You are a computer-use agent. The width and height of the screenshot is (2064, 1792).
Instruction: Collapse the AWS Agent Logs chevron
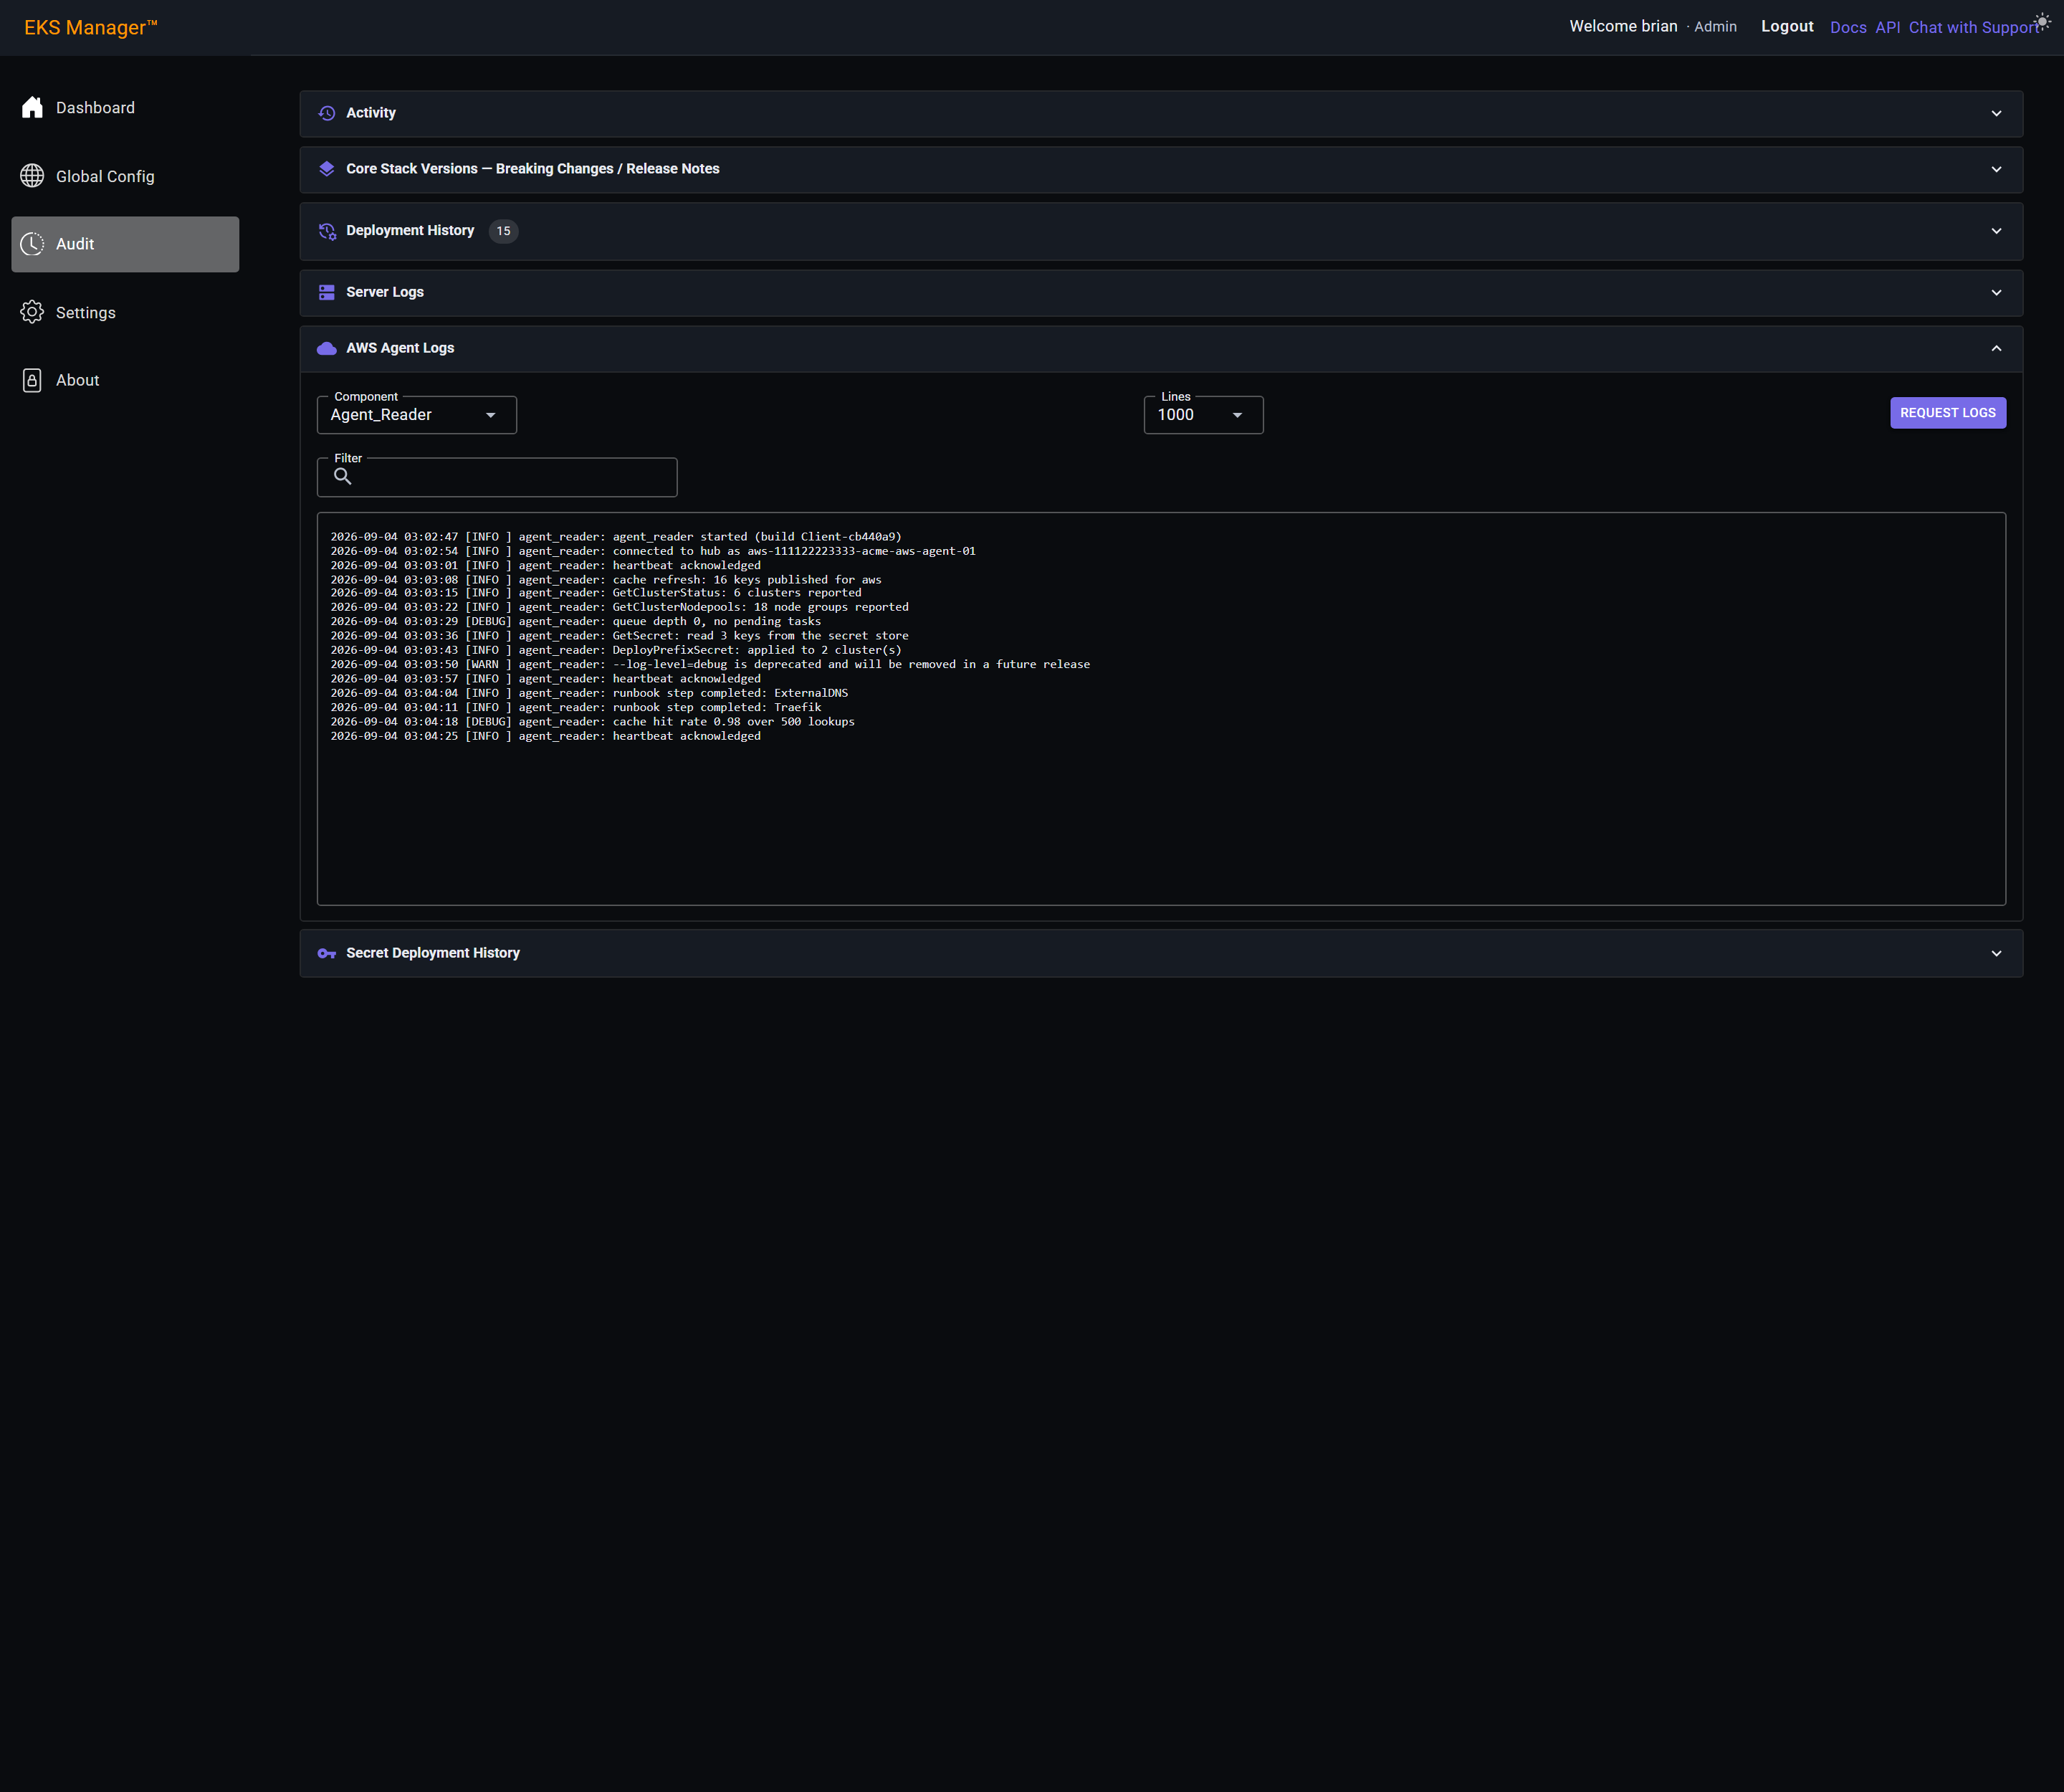click(x=1996, y=348)
